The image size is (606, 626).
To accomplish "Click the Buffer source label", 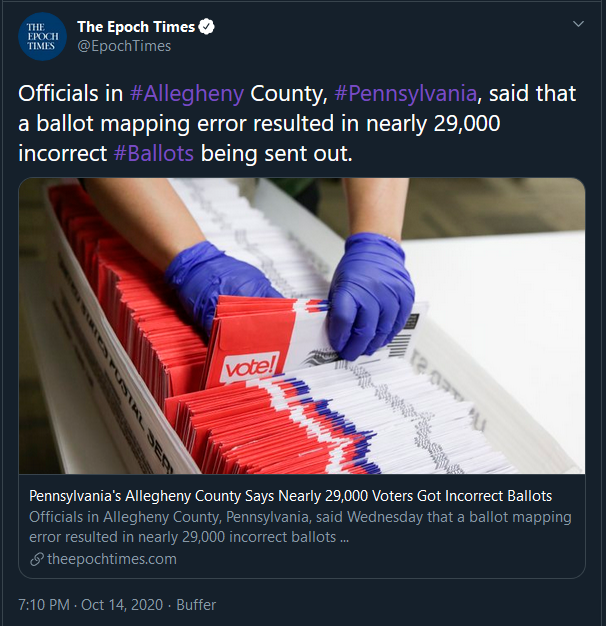I will [195, 605].
